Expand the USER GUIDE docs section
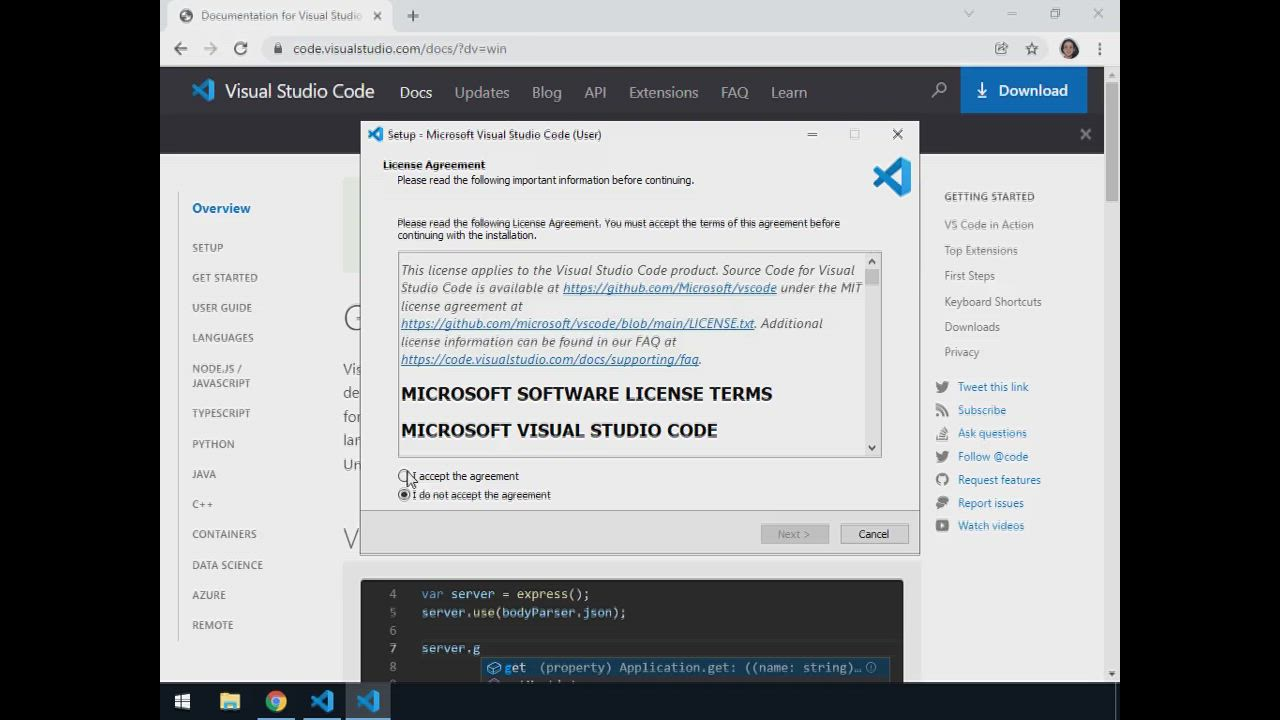Screen dimensions: 1280x720 click(222, 308)
